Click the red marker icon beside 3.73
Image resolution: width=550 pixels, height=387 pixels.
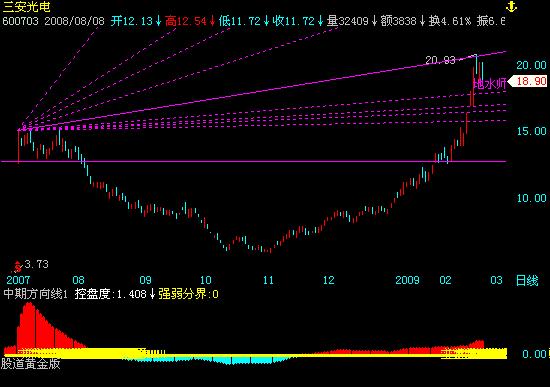coord(17,267)
